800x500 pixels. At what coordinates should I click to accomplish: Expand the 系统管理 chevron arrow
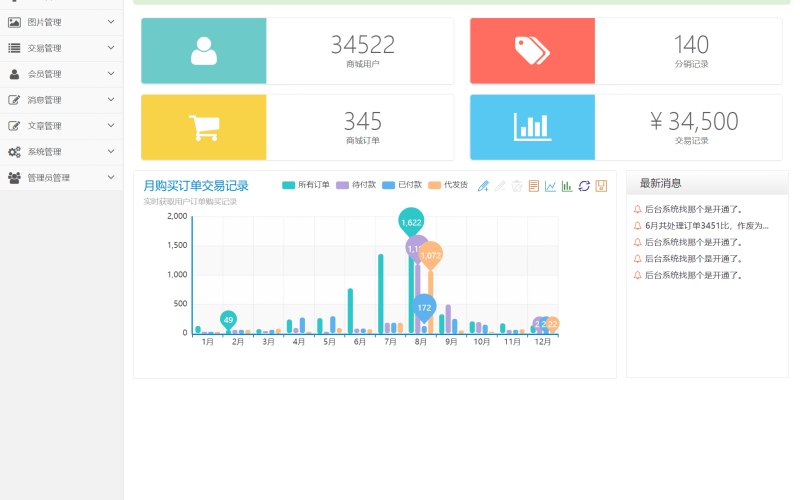111,152
